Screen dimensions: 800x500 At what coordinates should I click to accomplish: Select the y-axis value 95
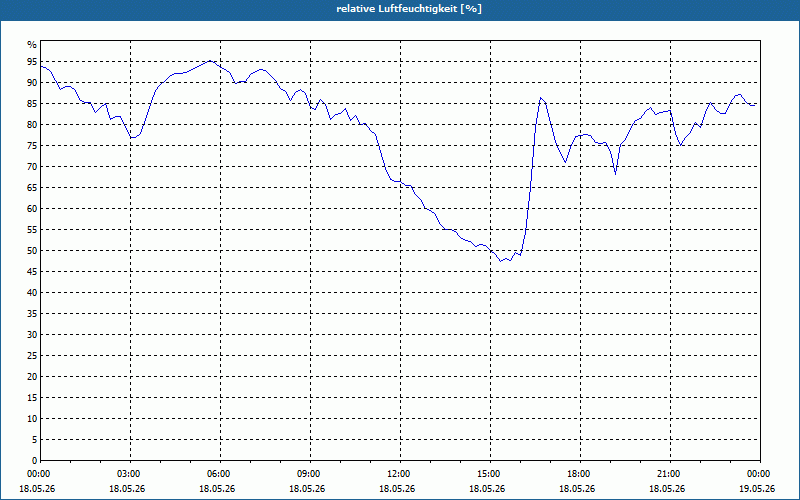click(32, 62)
